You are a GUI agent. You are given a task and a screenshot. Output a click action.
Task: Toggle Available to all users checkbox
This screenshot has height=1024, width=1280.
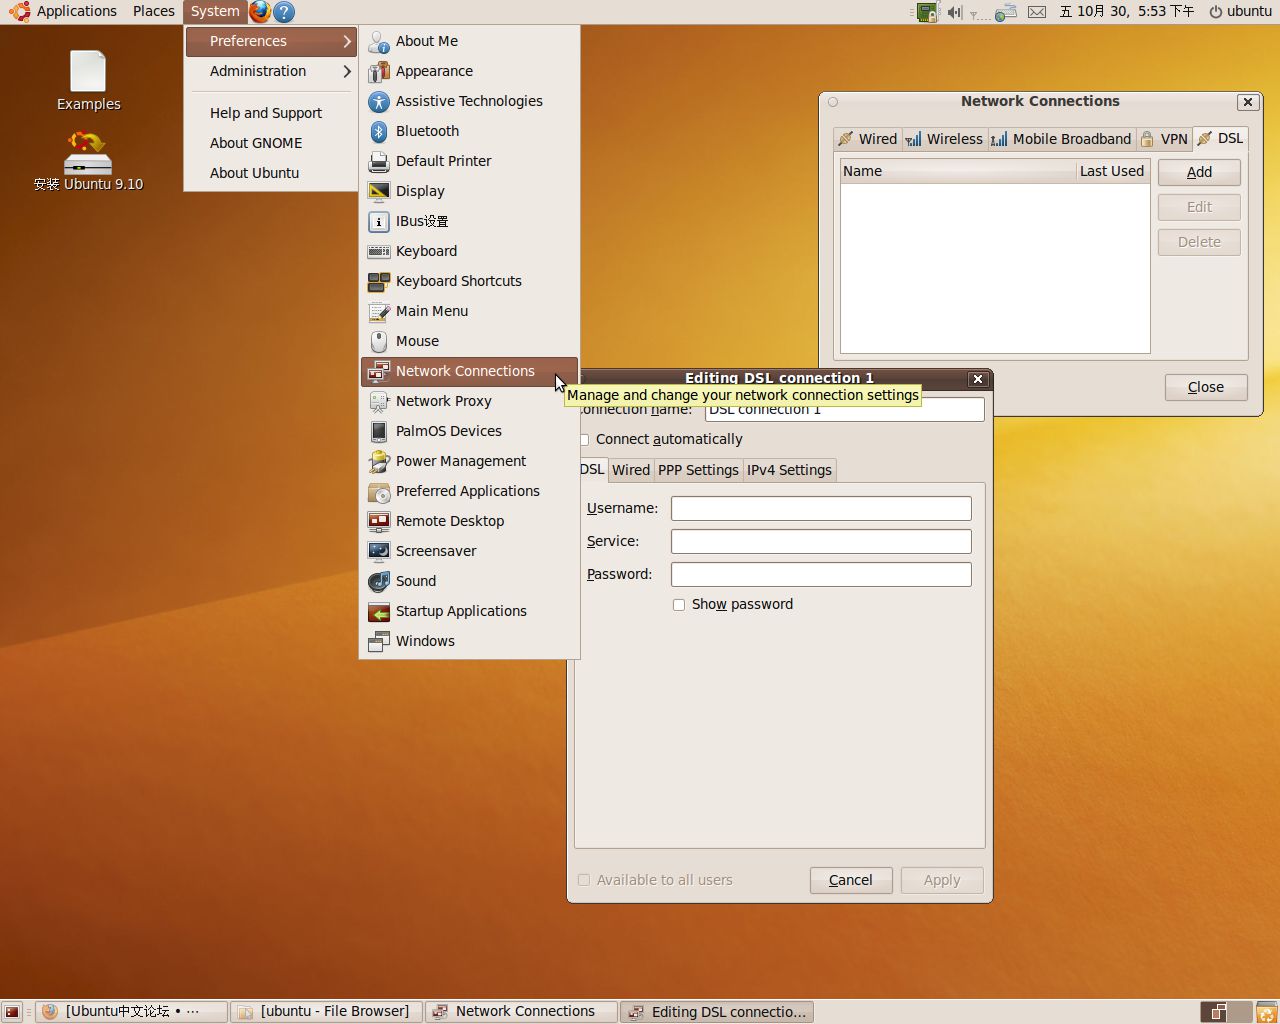click(584, 880)
